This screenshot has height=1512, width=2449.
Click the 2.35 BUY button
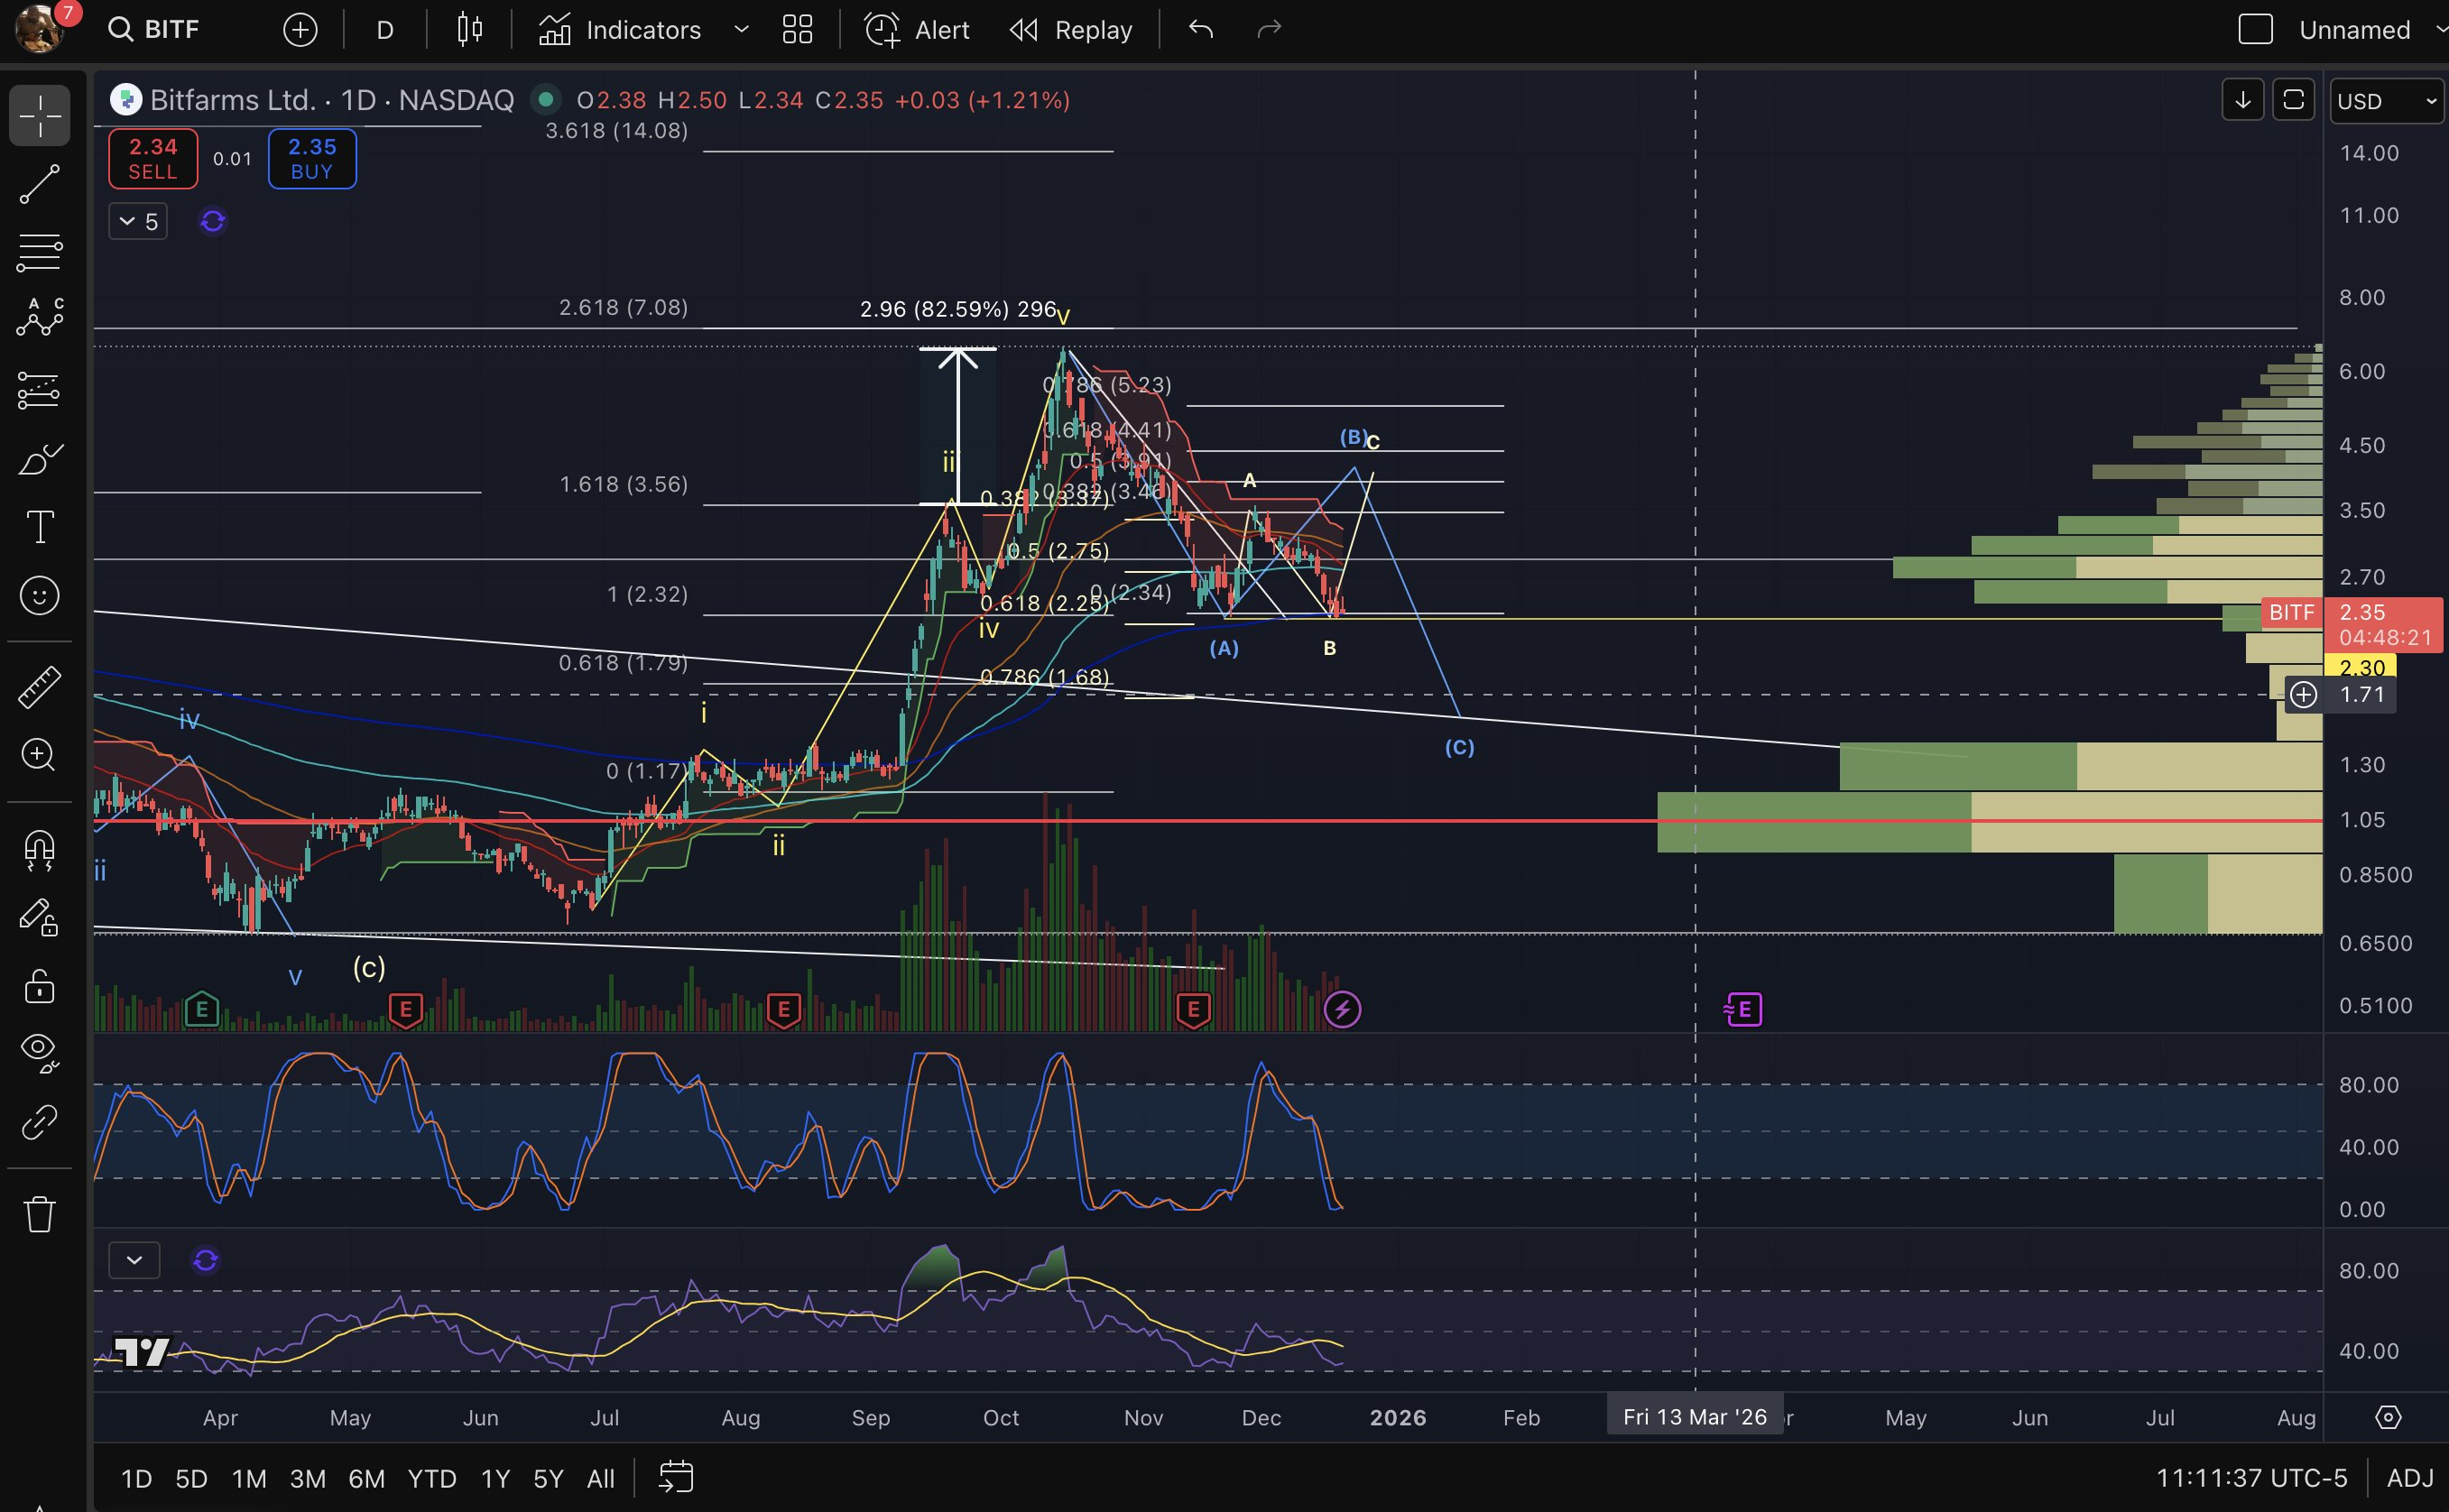tap(312, 159)
